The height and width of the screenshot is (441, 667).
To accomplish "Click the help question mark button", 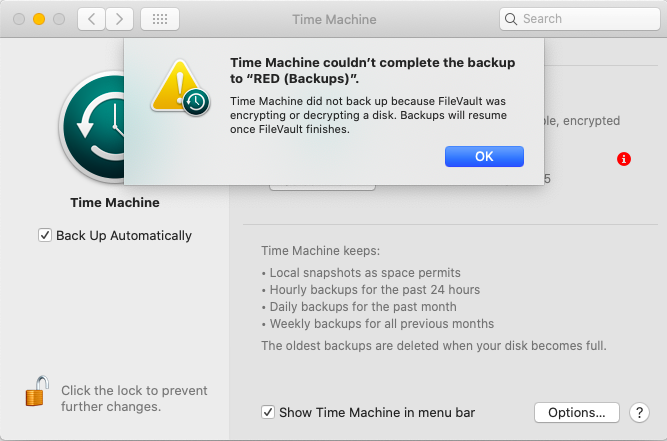I will (x=639, y=413).
